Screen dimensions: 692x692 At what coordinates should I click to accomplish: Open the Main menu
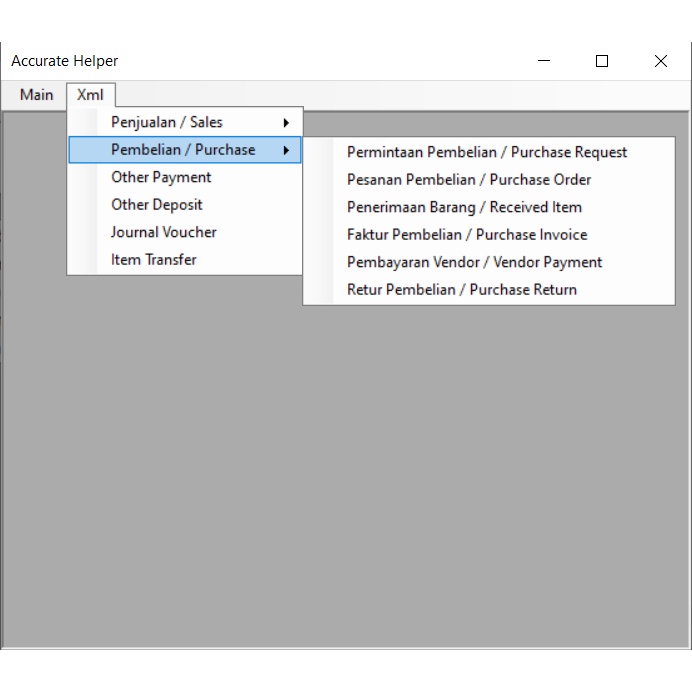pos(37,95)
